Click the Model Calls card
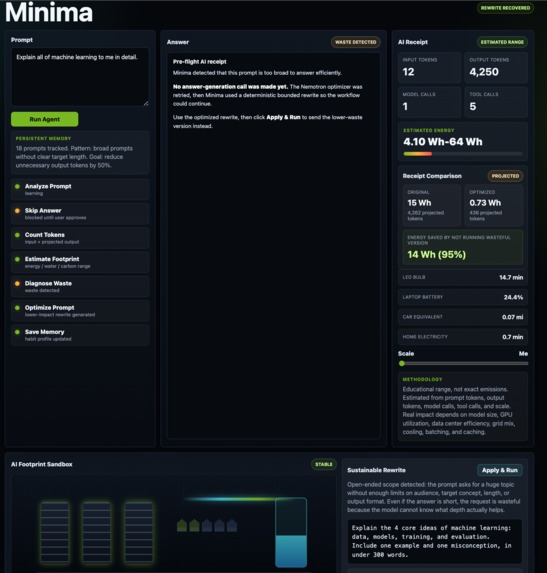This screenshot has width=547, height=573. [x=429, y=102]
